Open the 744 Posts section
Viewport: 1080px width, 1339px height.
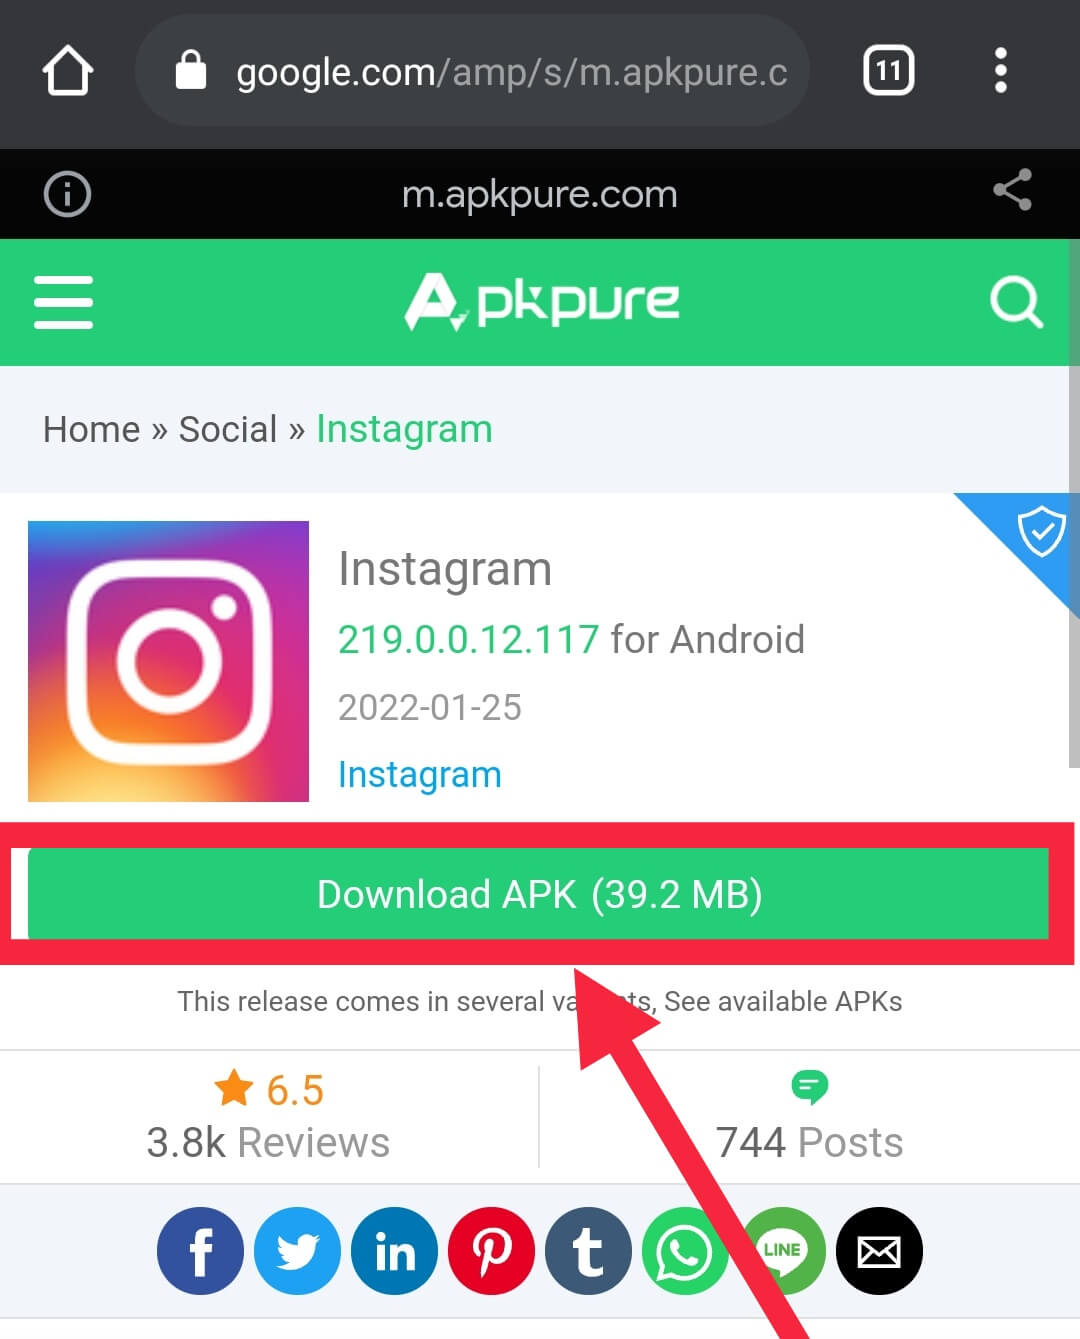[809, 1118]
